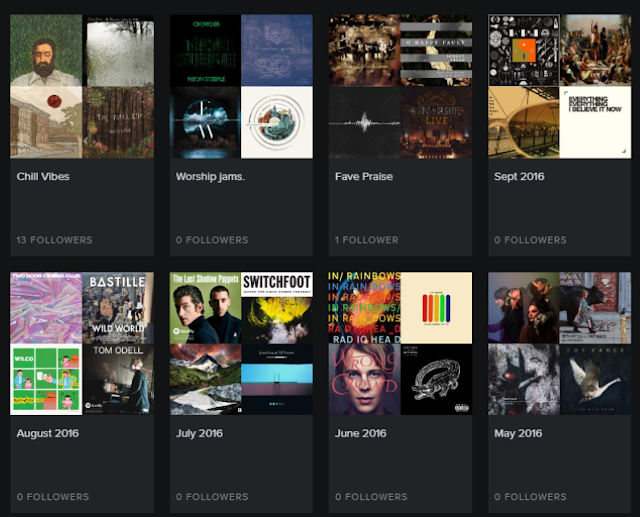
Task: Open the Fave Praise playlist title
Action: pyautogui.click(x=364, y=177)
